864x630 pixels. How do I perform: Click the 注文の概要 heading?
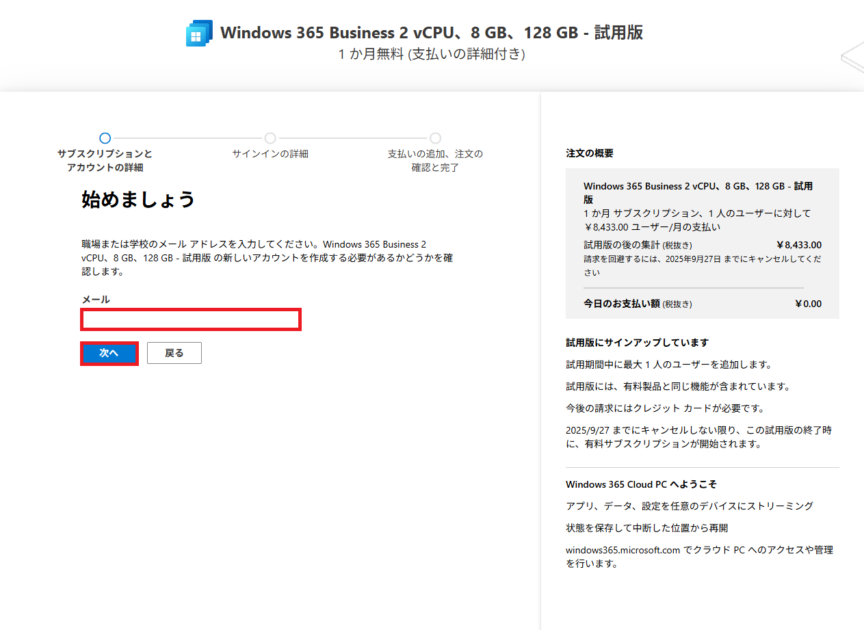(590, 153)
